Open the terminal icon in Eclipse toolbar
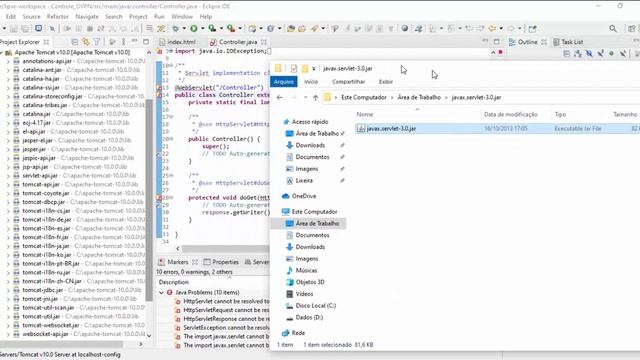The height and width of the screenshot is (360, 640). (x=38, y=29)
